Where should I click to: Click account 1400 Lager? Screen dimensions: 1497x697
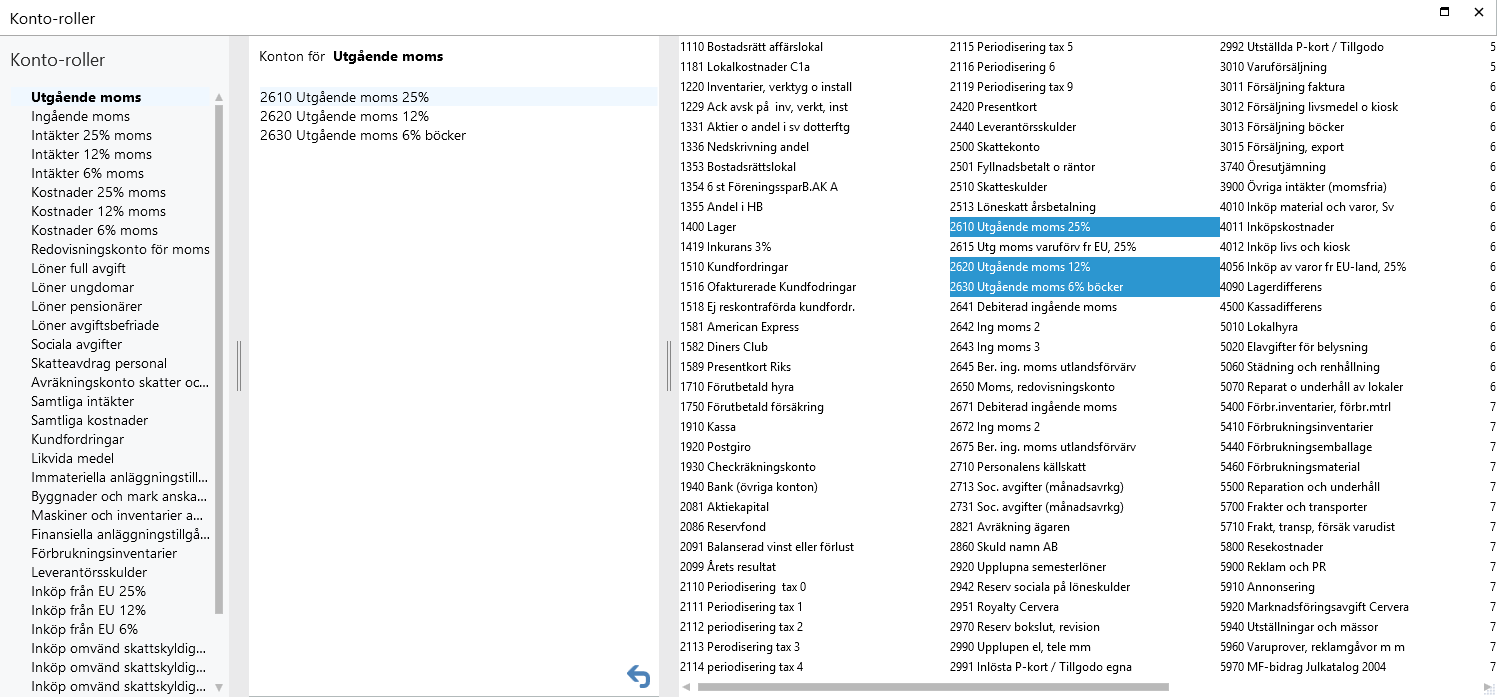(x=708, y=227)
